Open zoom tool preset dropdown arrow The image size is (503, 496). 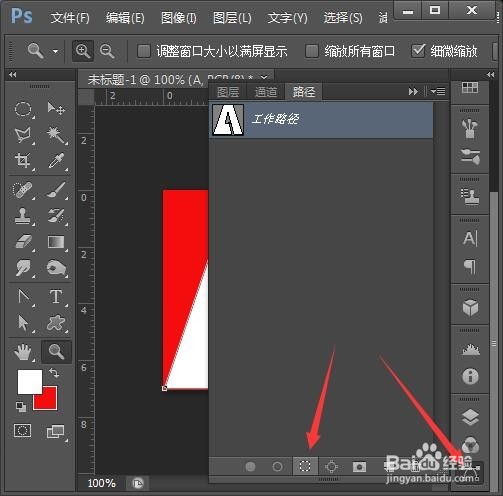(55, 51)
